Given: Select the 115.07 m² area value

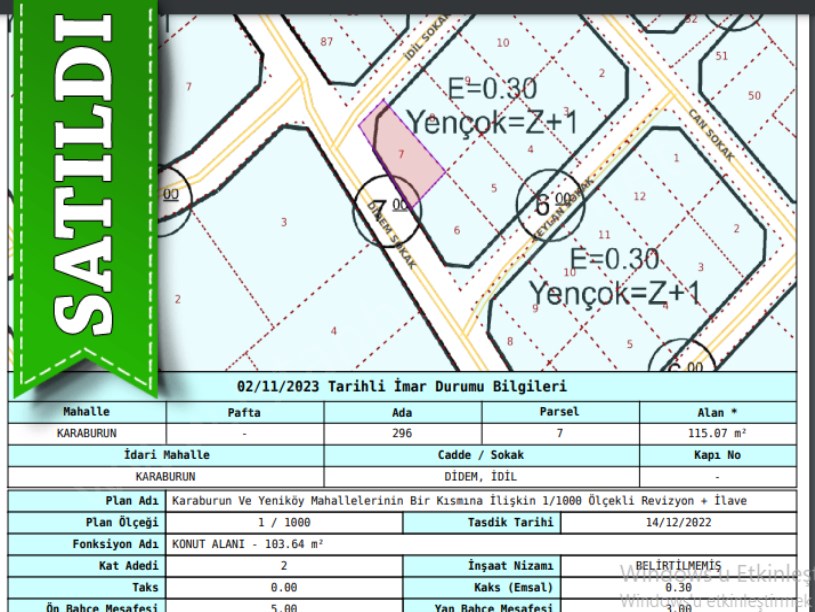Looking at the screenshot, I should [x=717, y=434].
